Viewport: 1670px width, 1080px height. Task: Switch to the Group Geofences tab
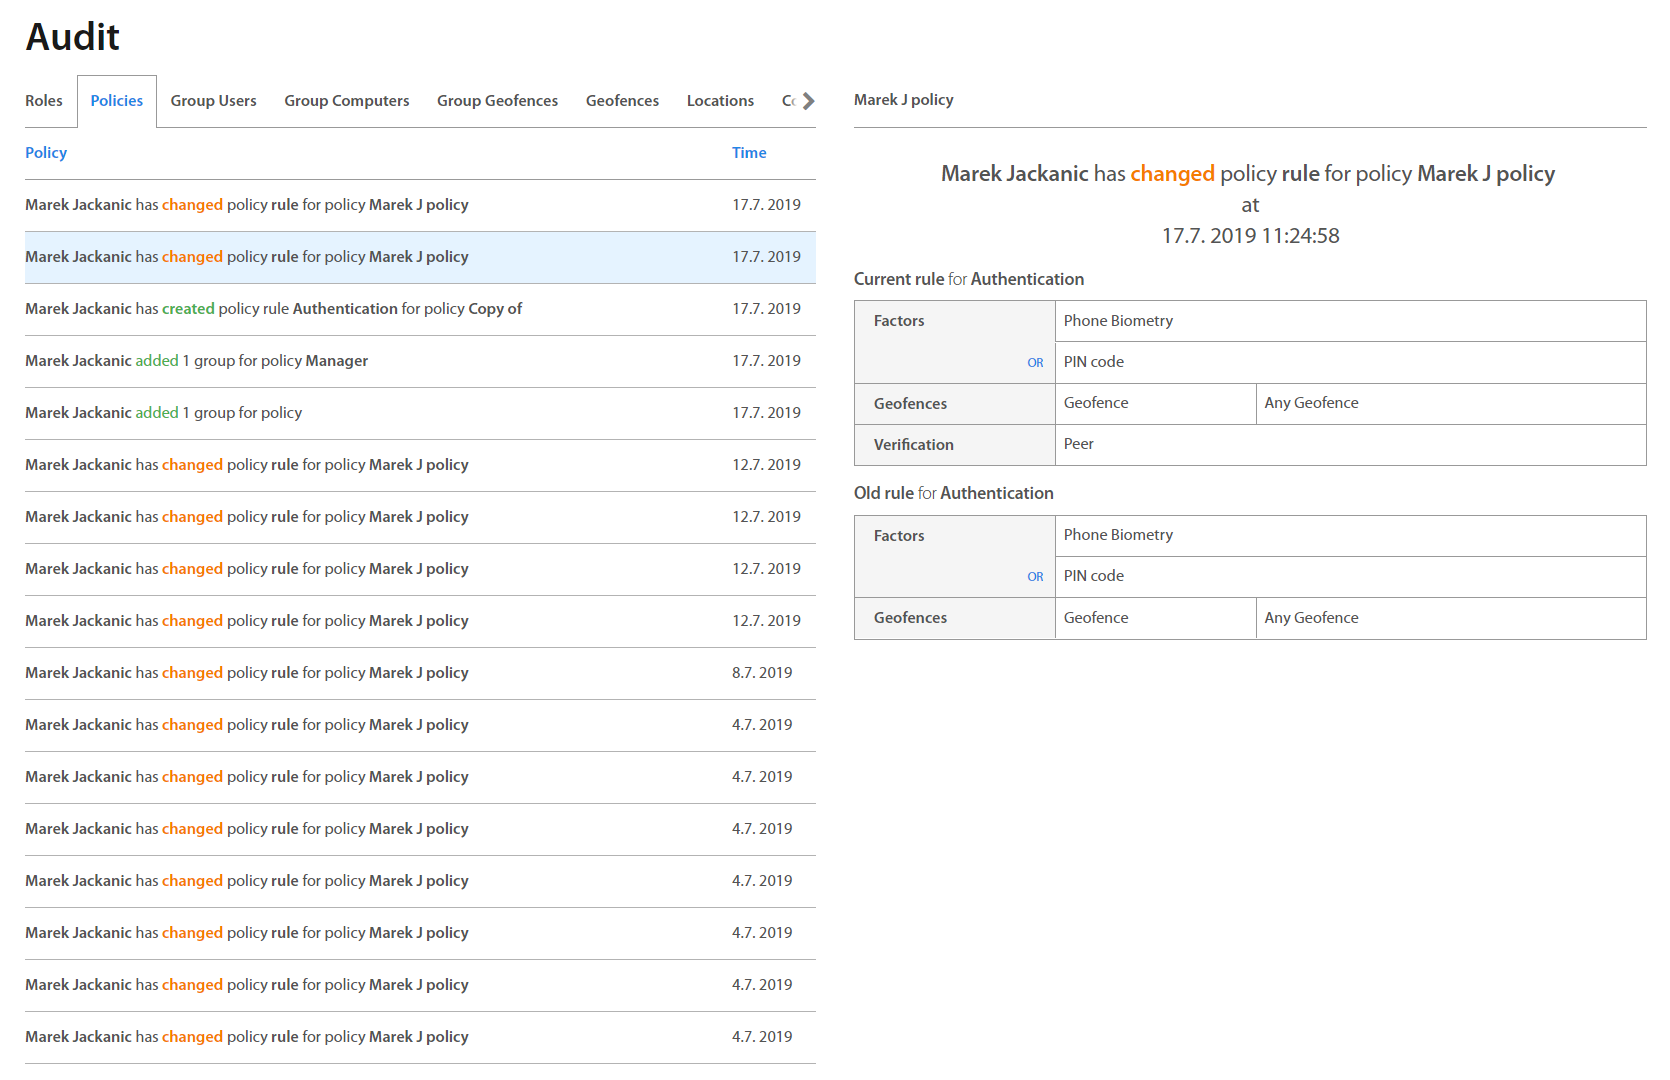497,101
